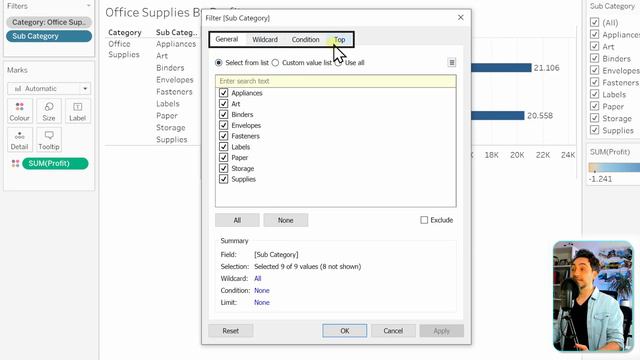The height and width of the screenshot is (360, 640).
Task: Open the Condition None link in Summary
Action: pos(262,290)
